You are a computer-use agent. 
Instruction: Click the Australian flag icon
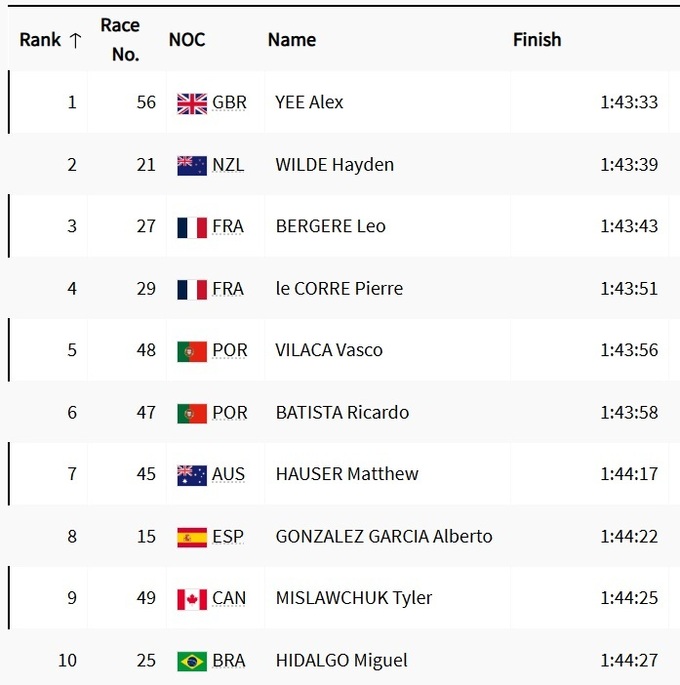(192, 475)
